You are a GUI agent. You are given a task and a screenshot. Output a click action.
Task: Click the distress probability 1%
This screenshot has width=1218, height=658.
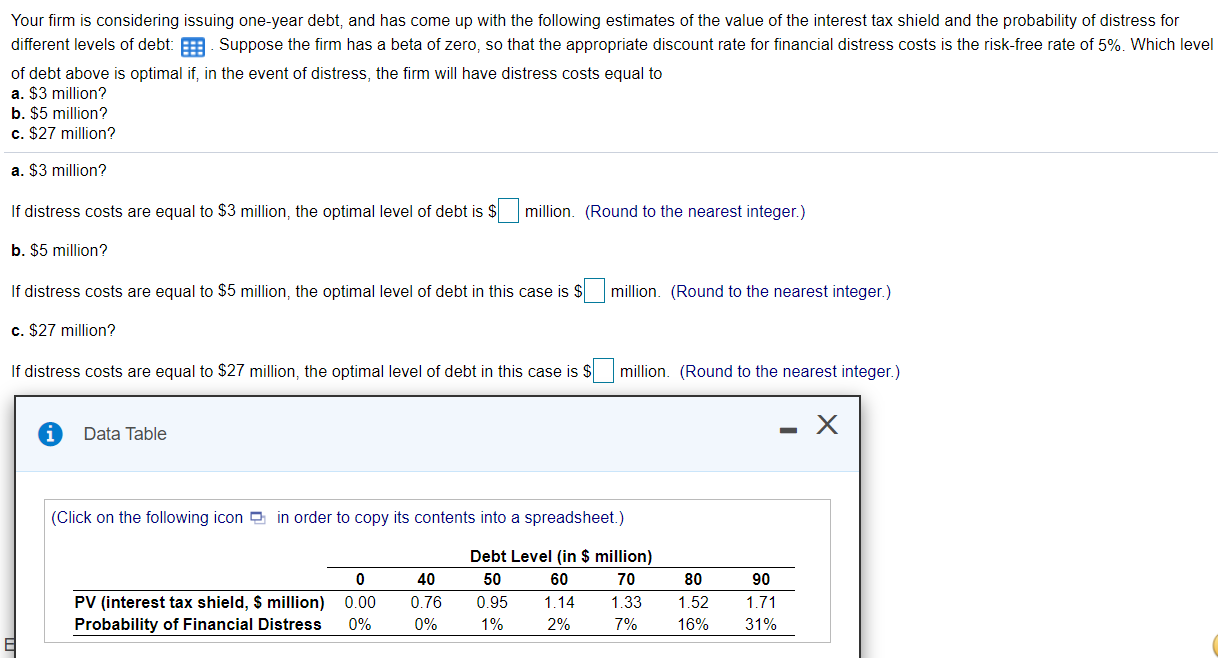pyautogui.click(x=493, y=624)
